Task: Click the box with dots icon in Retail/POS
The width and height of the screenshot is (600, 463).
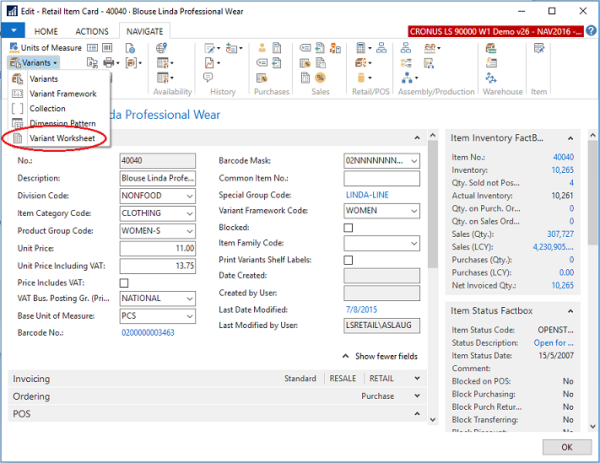Action: pyautogui.click(x=361, y=62)
